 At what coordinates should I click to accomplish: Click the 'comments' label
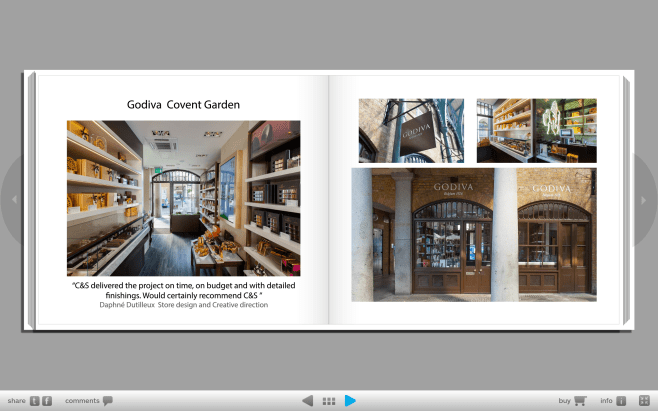pyautogui.click(x=82, y=401)
